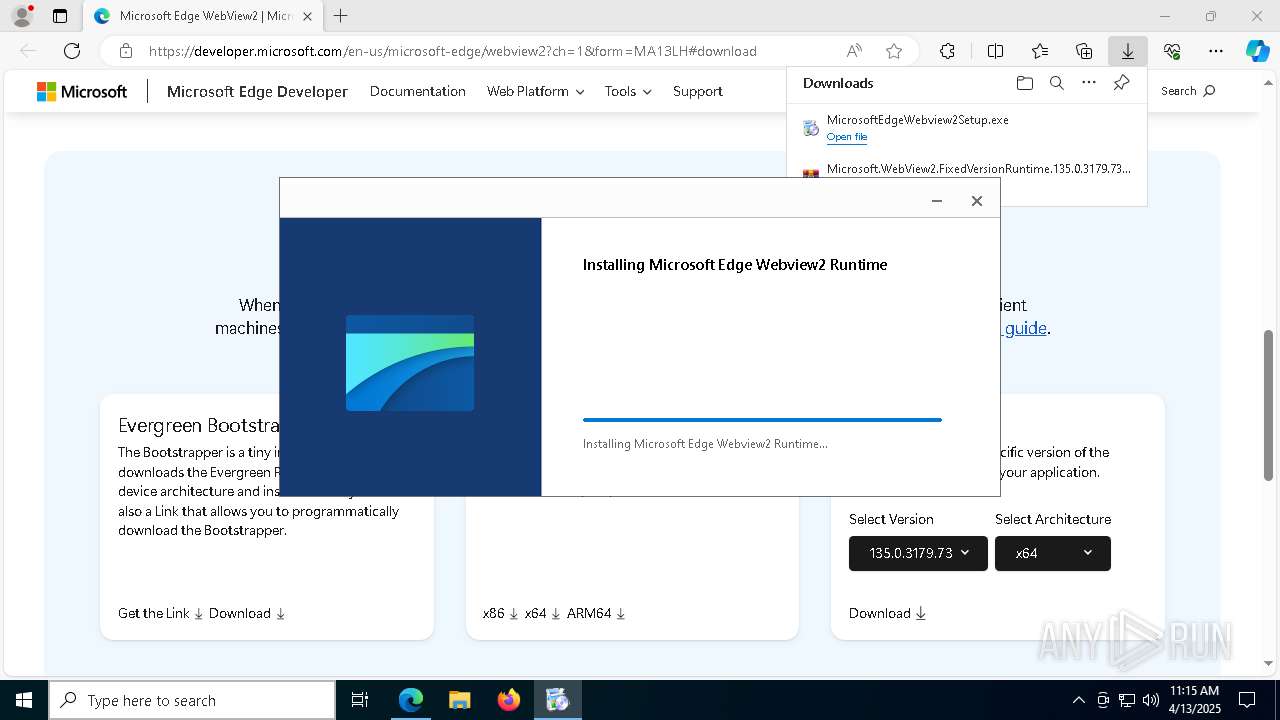1280x720 pixels.
Task: Open downloads folder icon in Downloads panel
Action: [x=1024, y=83]
